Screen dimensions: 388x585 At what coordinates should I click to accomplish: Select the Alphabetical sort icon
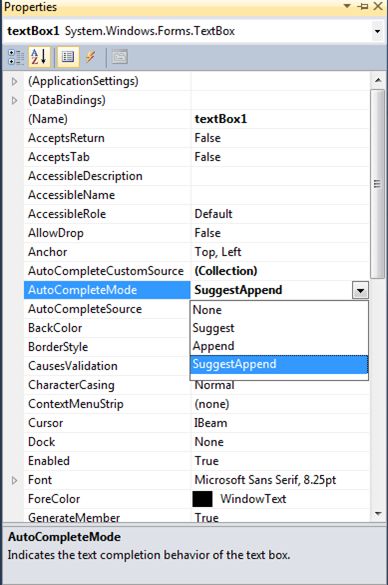click(39, 57)
